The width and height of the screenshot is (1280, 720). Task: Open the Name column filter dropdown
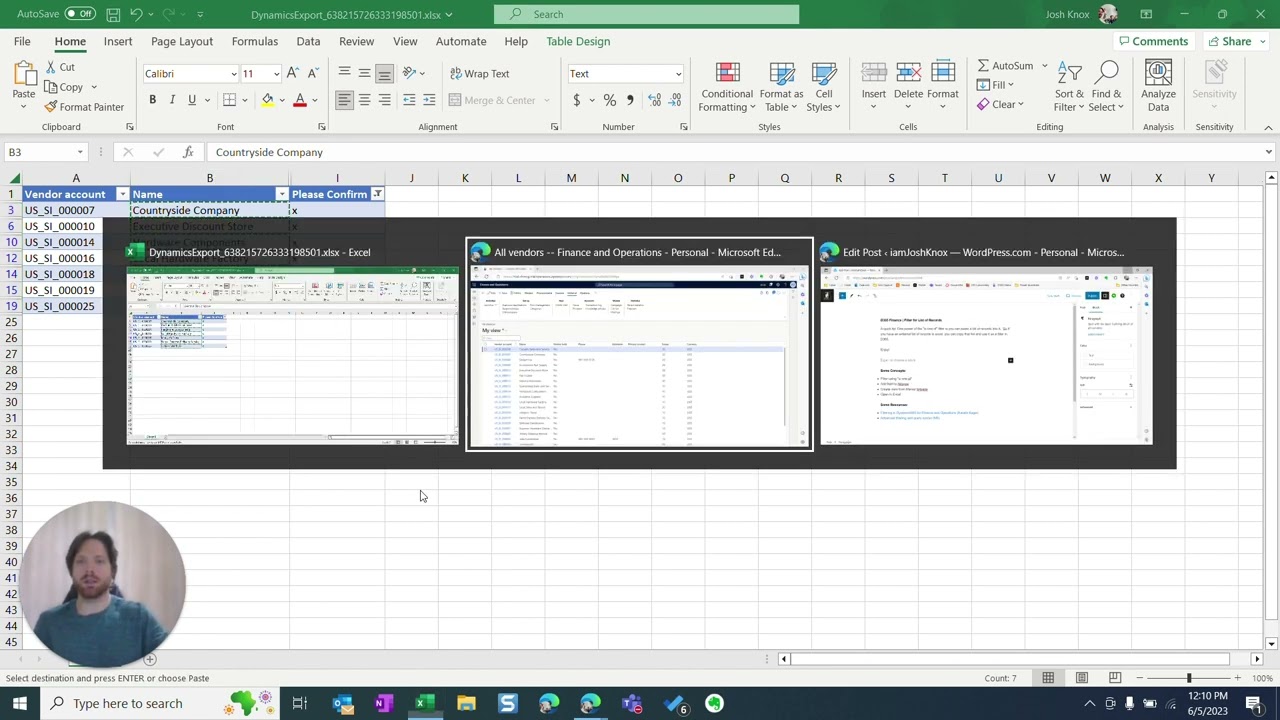281,194
